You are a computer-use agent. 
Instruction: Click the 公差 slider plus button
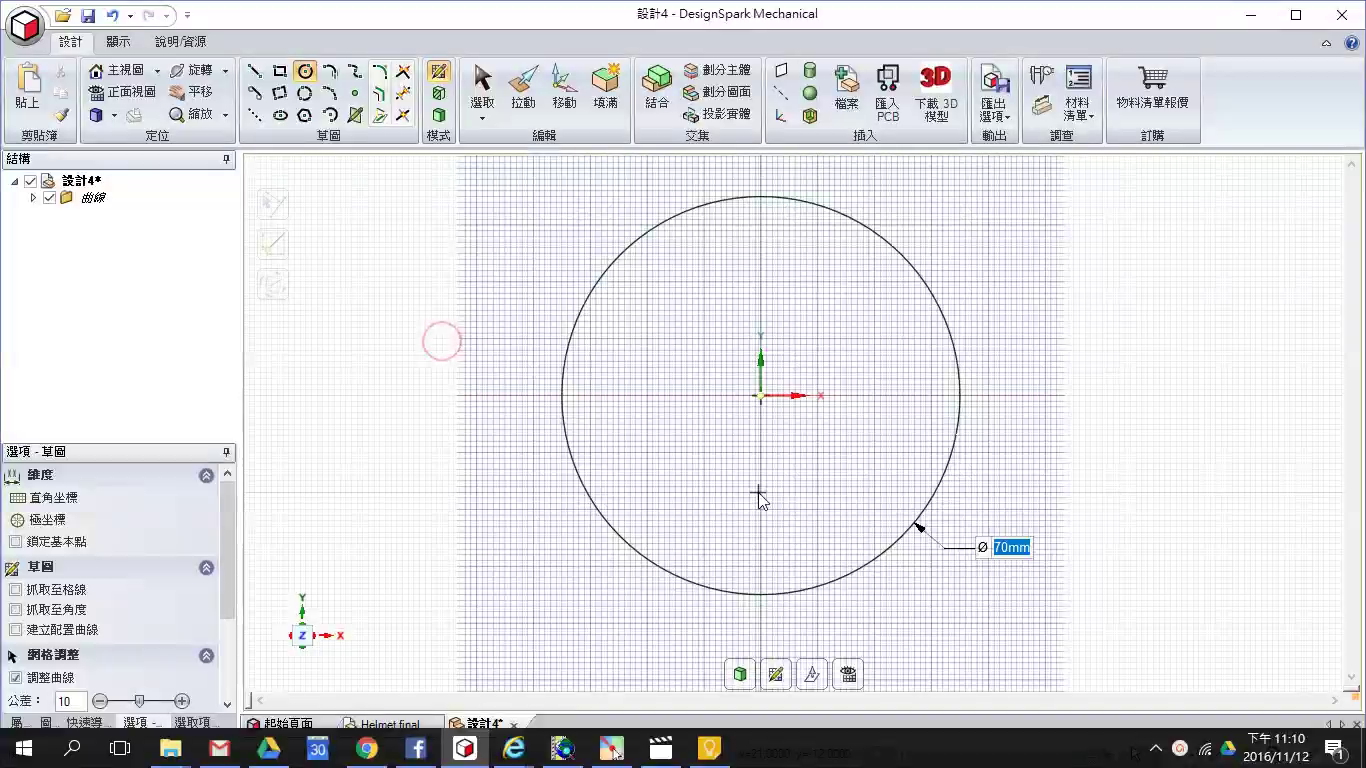181,701
